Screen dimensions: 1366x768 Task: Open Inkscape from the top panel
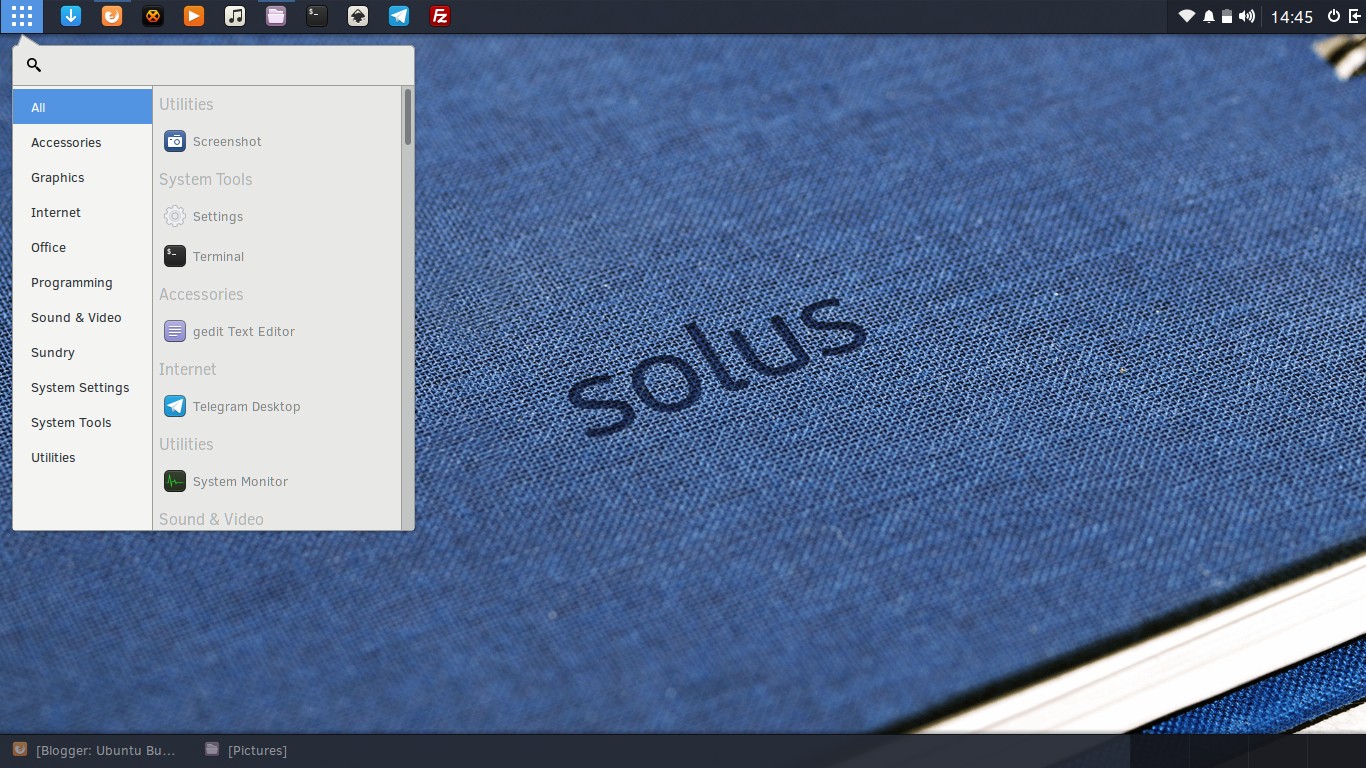pyautogui.click(x=358, y=16)
